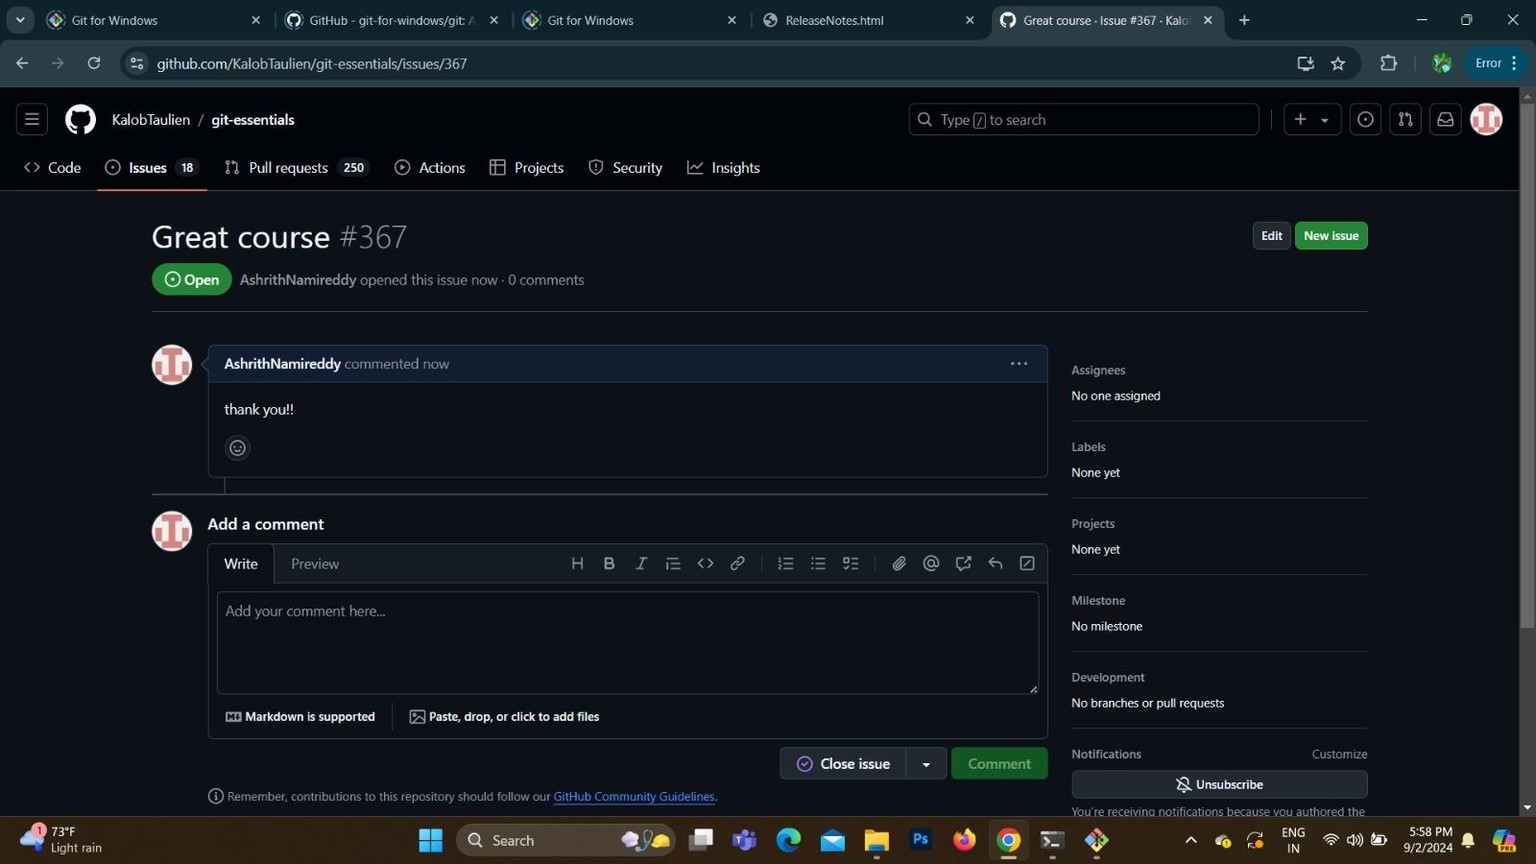
Task: Open Pull requests shortcut icon in header
Action: [x=1405, y=120]
